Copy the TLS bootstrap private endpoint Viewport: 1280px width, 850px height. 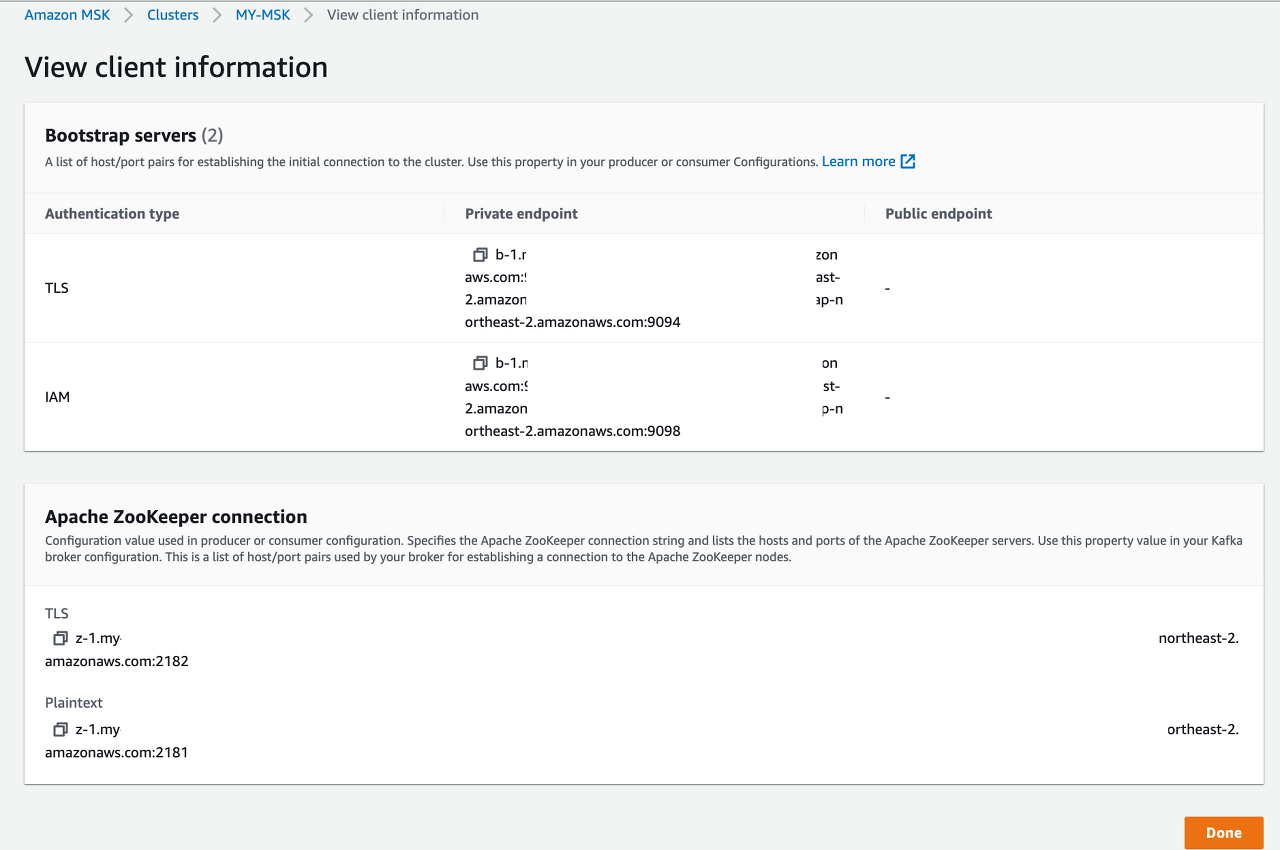480,255
